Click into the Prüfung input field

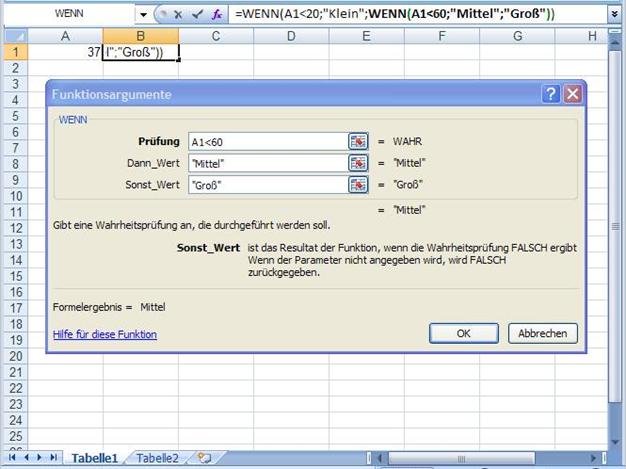(x=265, y=141)
